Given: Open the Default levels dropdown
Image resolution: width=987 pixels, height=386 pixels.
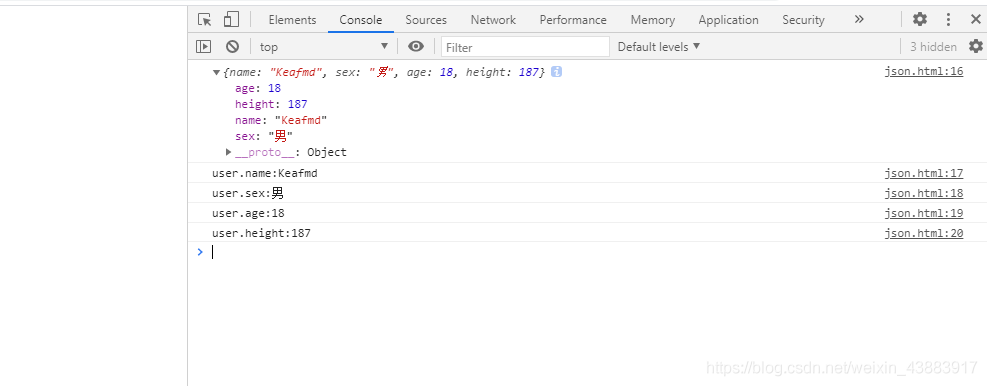Looking at the screenshot, I should [x=658, y=47].
